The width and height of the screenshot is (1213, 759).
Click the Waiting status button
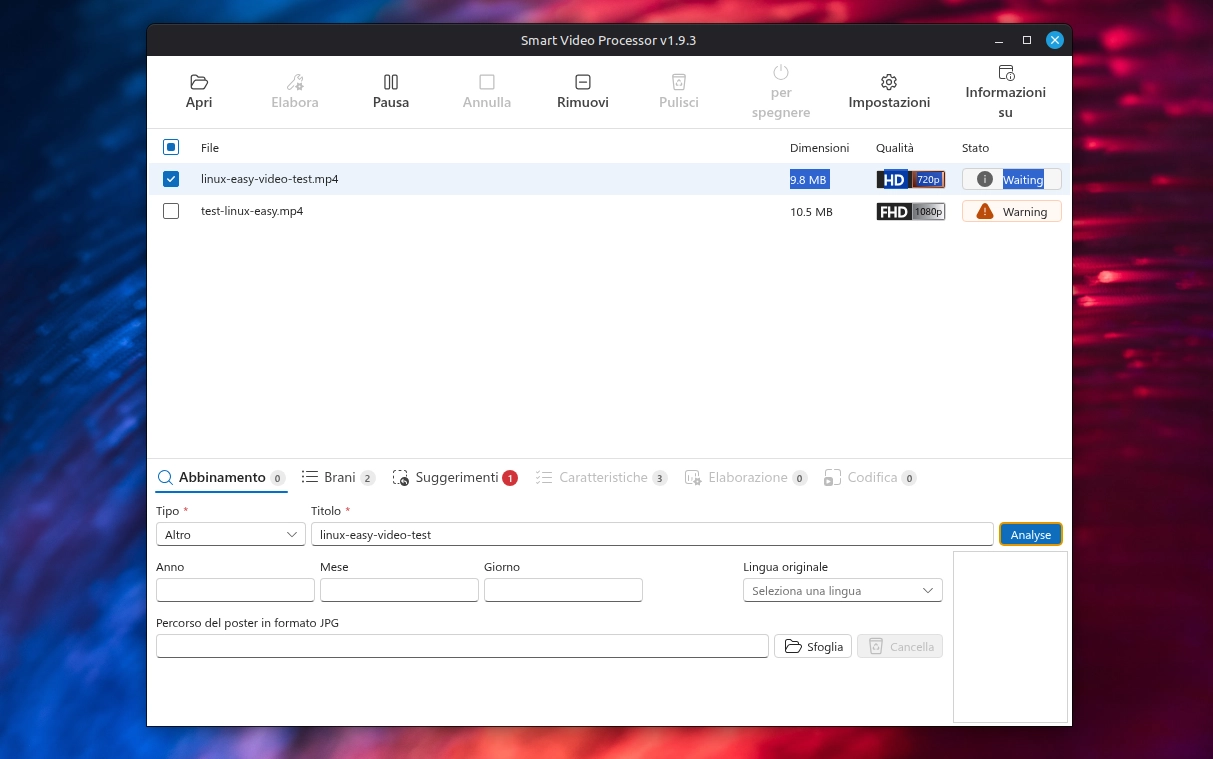click(x=1012, y=179)
